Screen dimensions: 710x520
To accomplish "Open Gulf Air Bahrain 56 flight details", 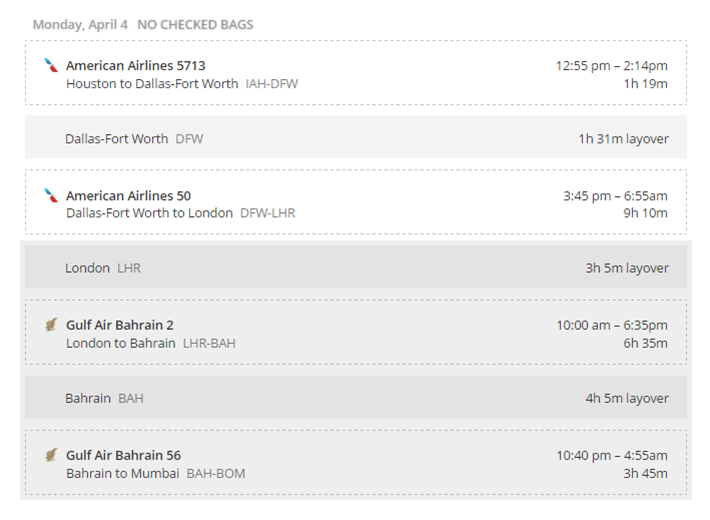I will click(x=356, y=462).
